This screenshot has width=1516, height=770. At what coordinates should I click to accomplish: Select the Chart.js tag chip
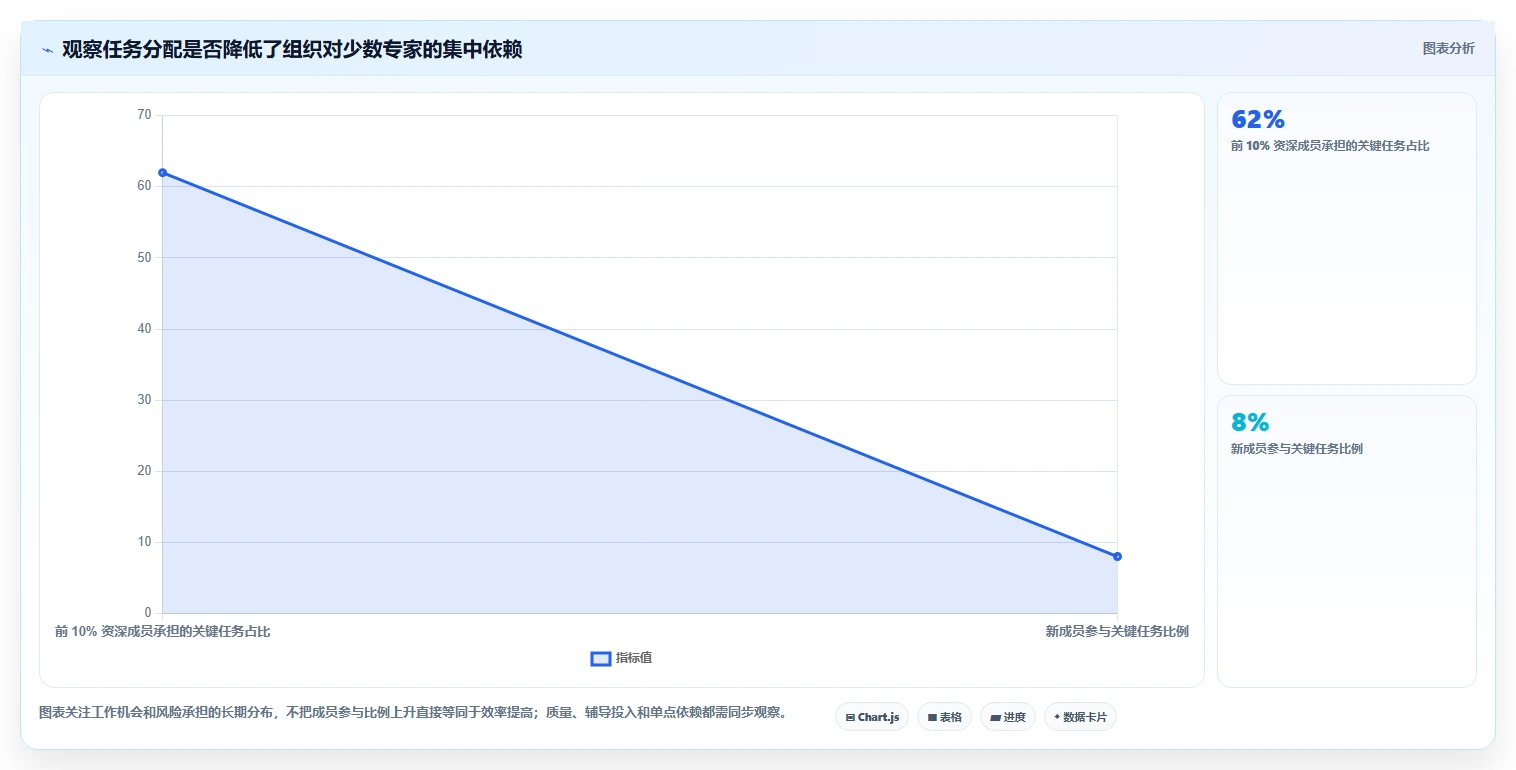coord(872,717)
